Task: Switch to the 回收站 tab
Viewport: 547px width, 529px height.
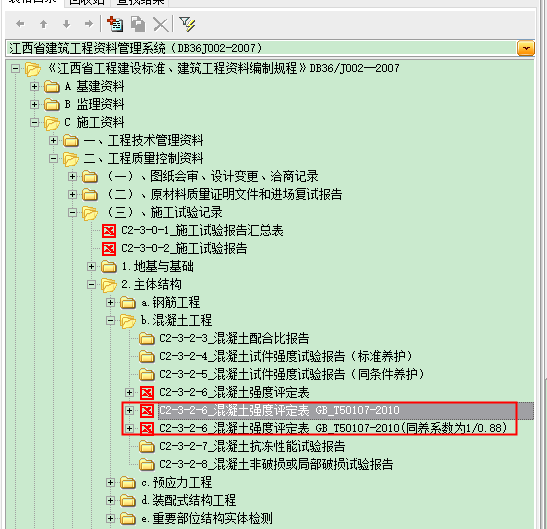Action: 87,2
